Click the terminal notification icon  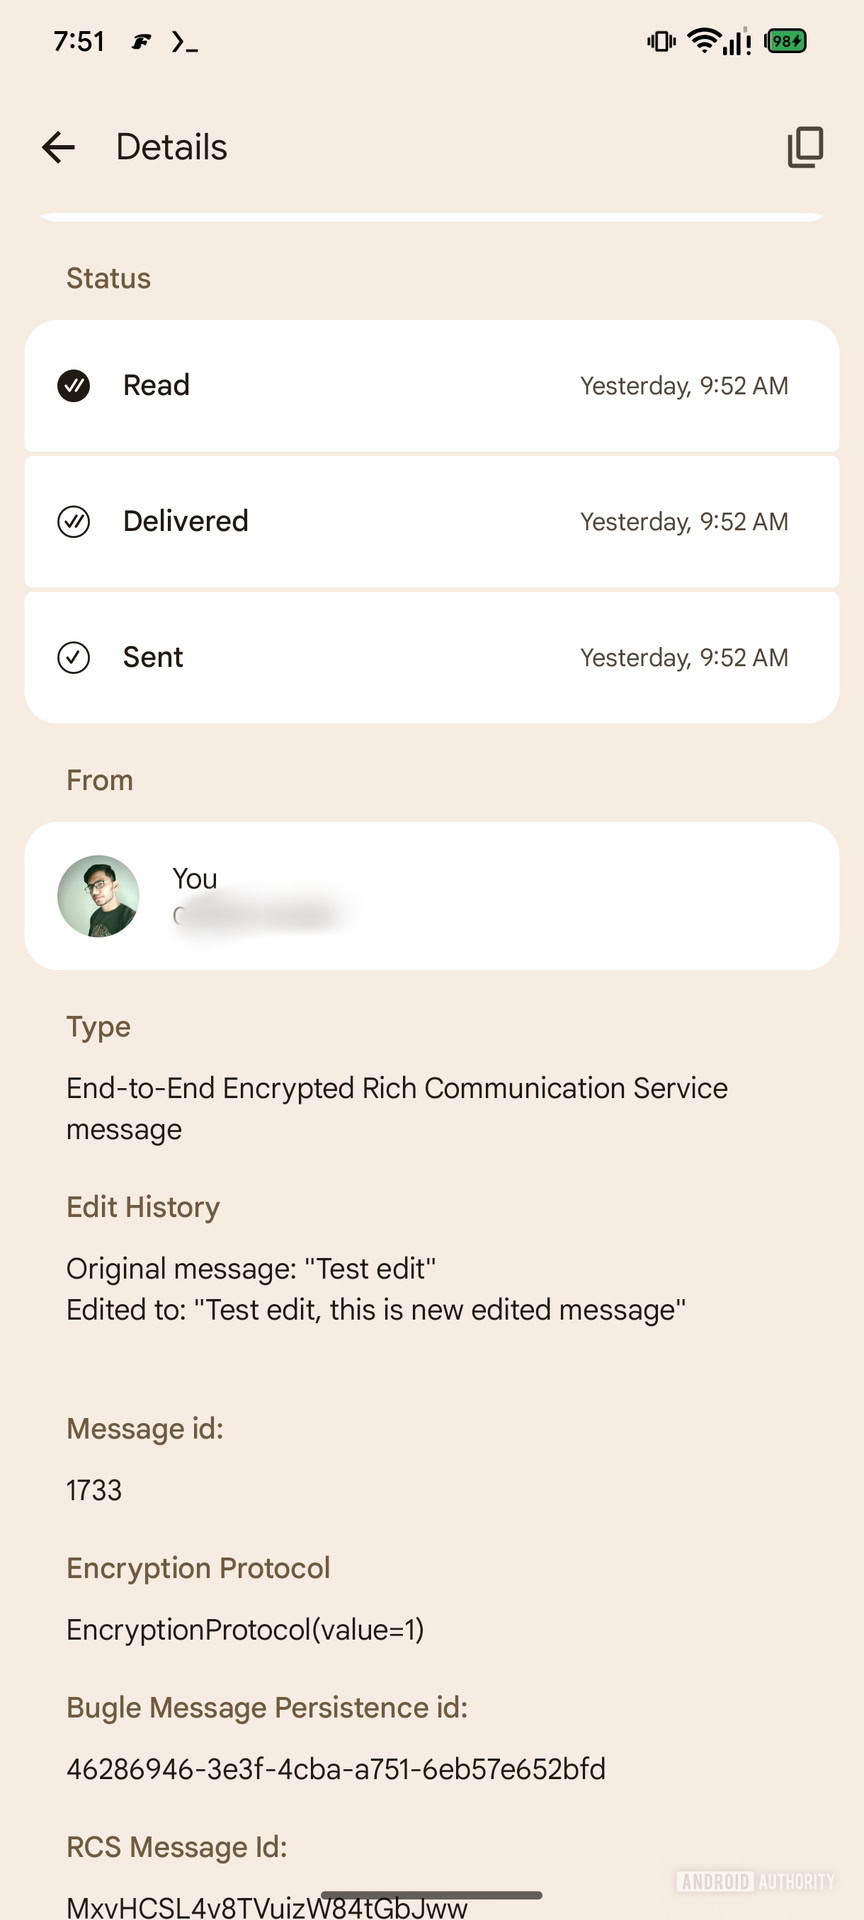[x=186, y=41]
